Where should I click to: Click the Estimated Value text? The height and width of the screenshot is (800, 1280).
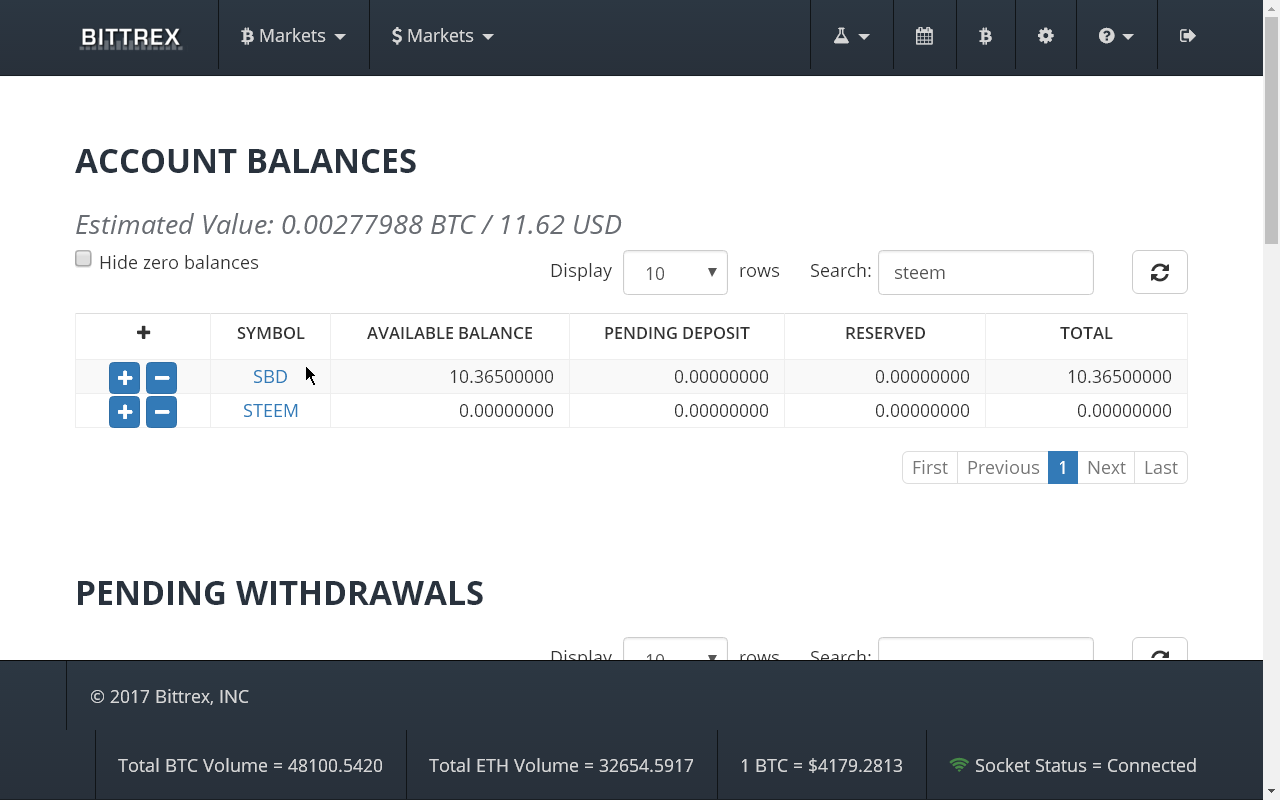point(349,224)
